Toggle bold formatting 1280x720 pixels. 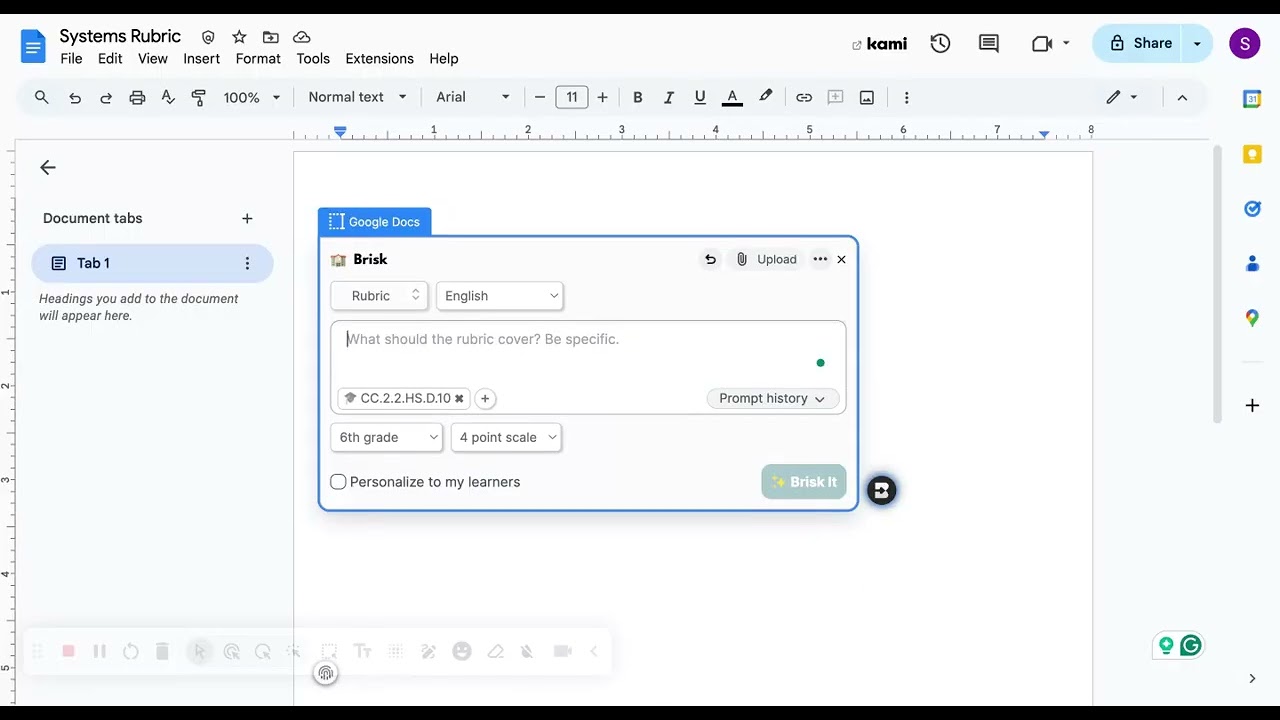click(637, 97)
